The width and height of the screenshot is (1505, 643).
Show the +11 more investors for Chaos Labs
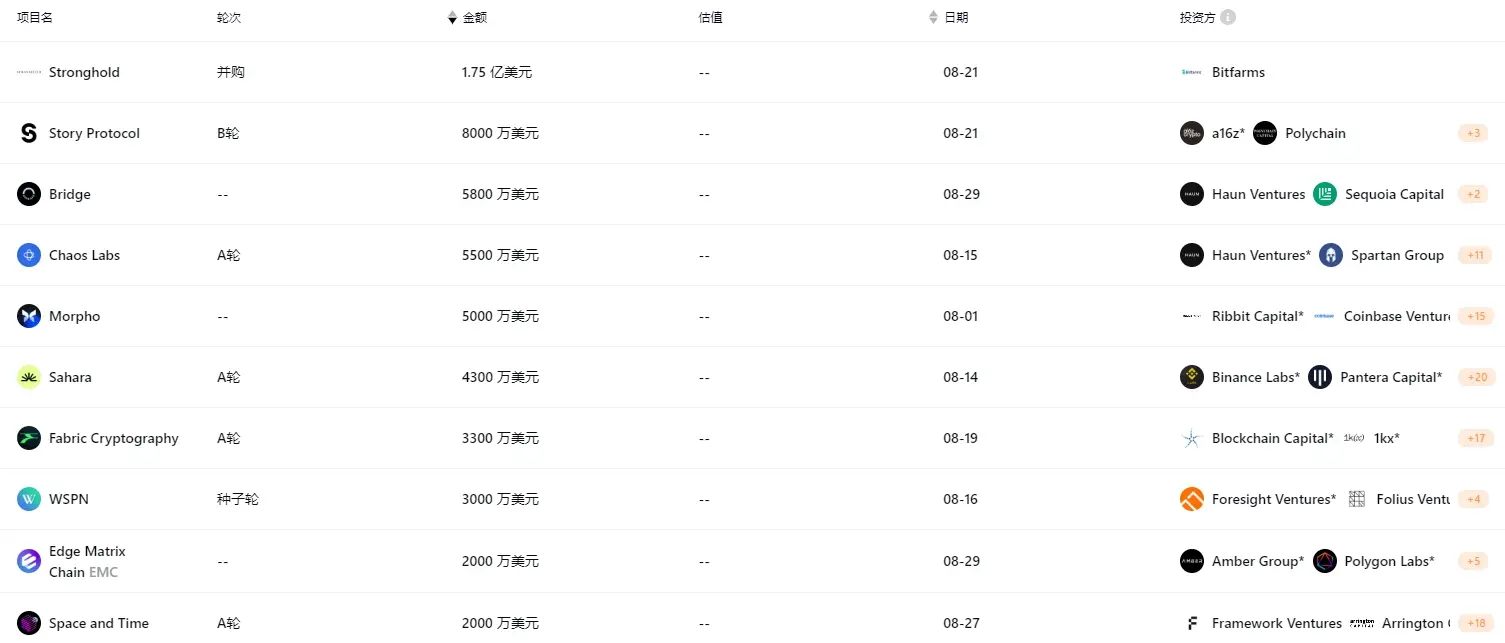1474,255
